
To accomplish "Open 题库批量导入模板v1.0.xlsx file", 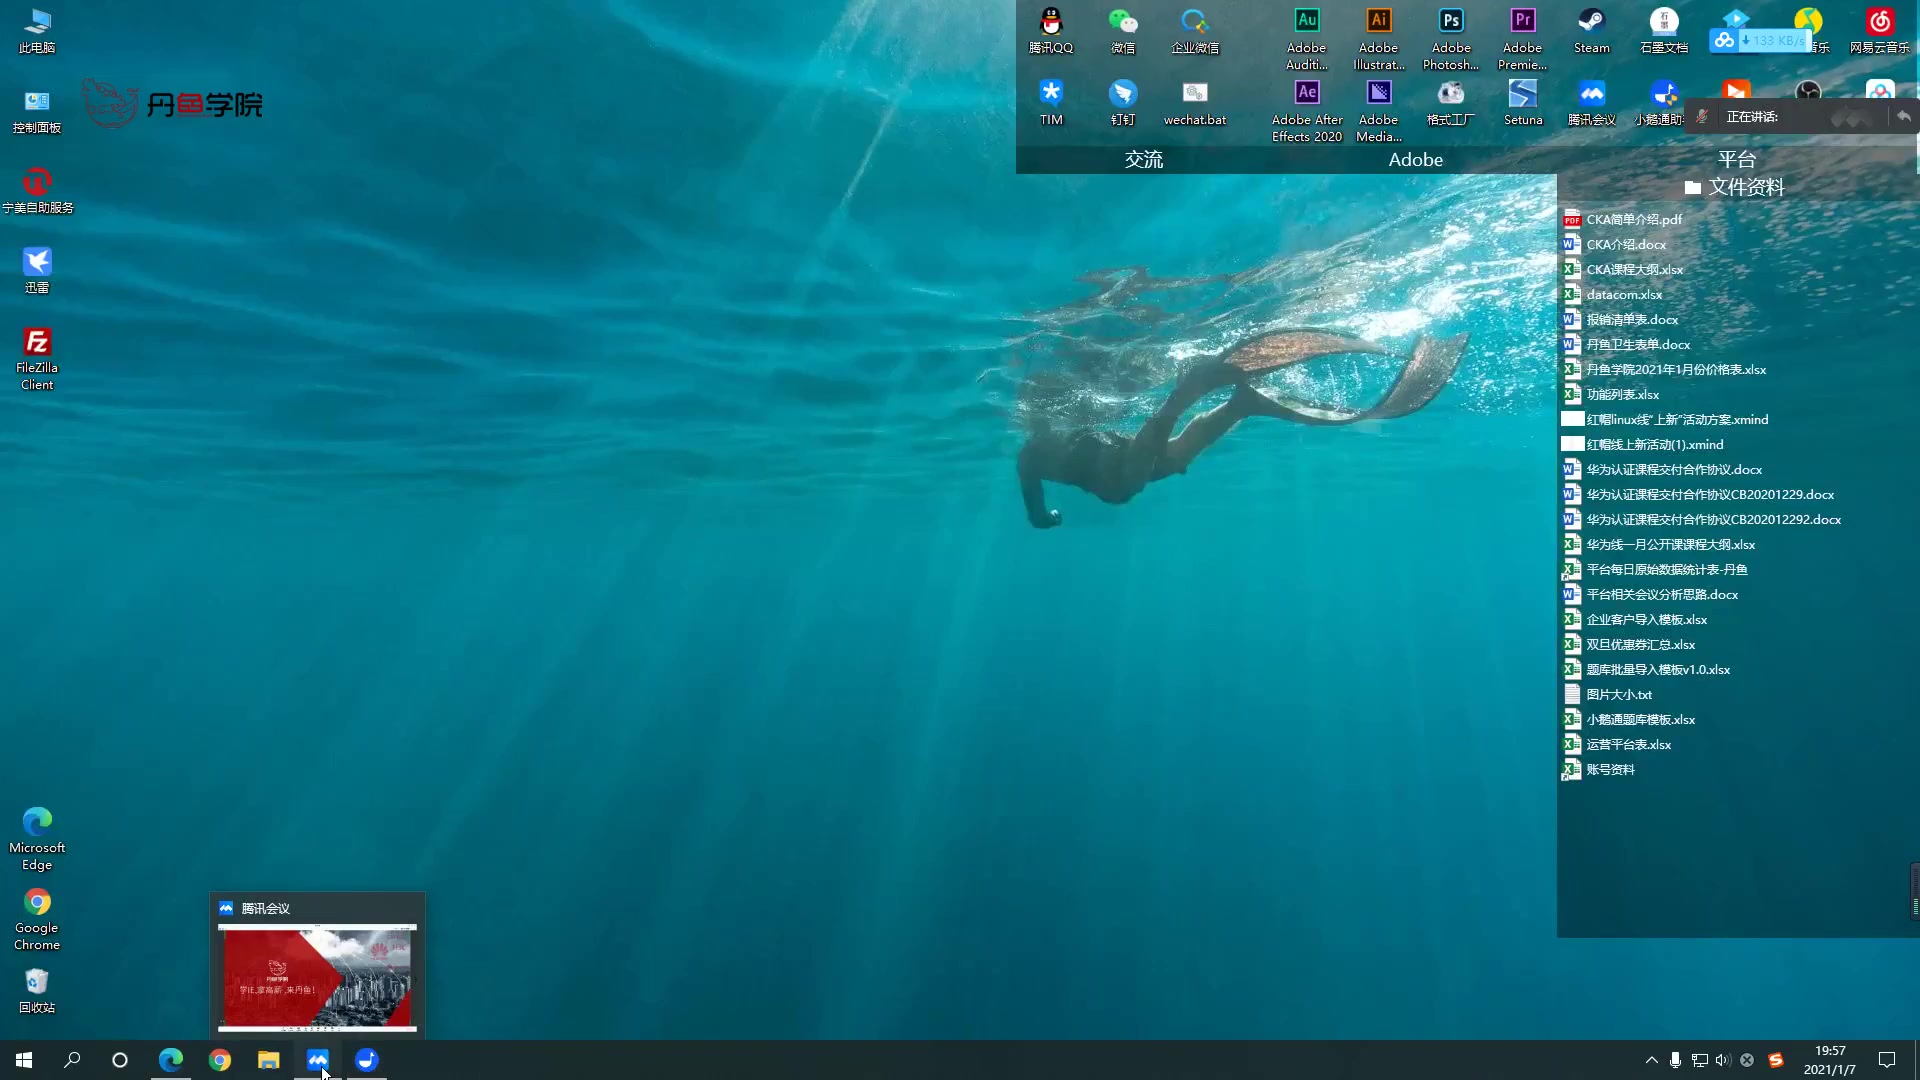I will coord(1646,669).
